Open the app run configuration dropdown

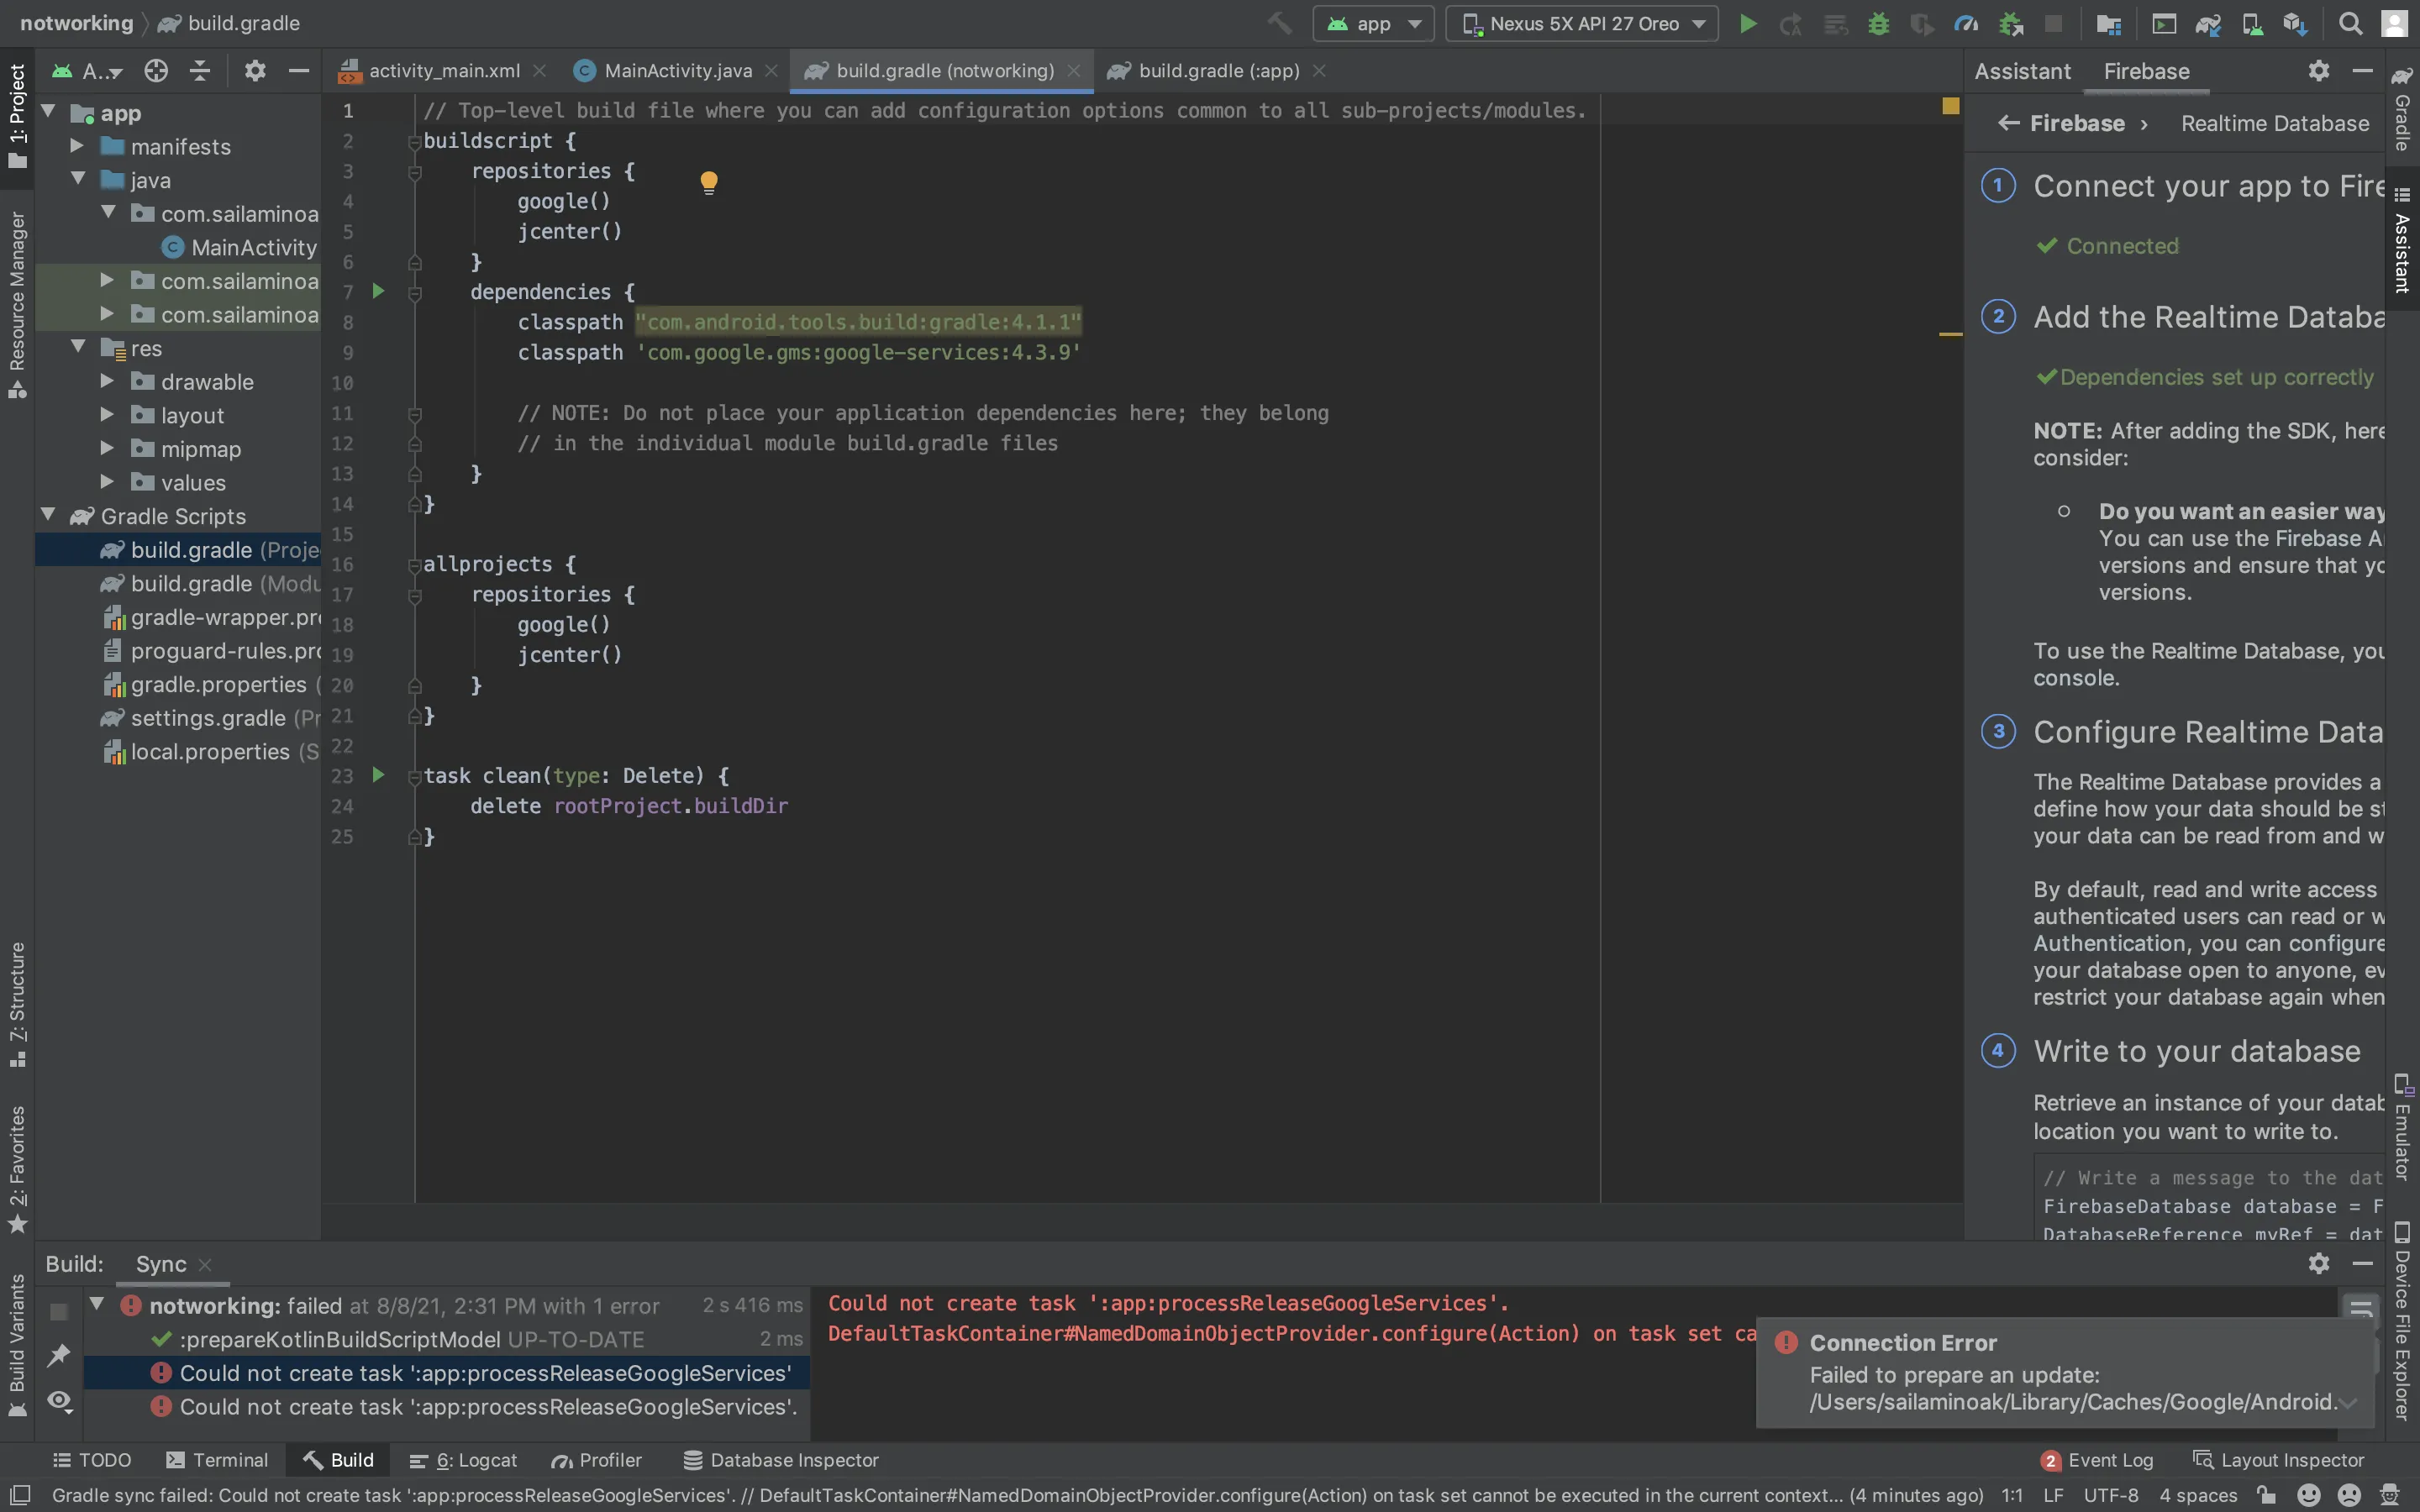click(1373, 24)
